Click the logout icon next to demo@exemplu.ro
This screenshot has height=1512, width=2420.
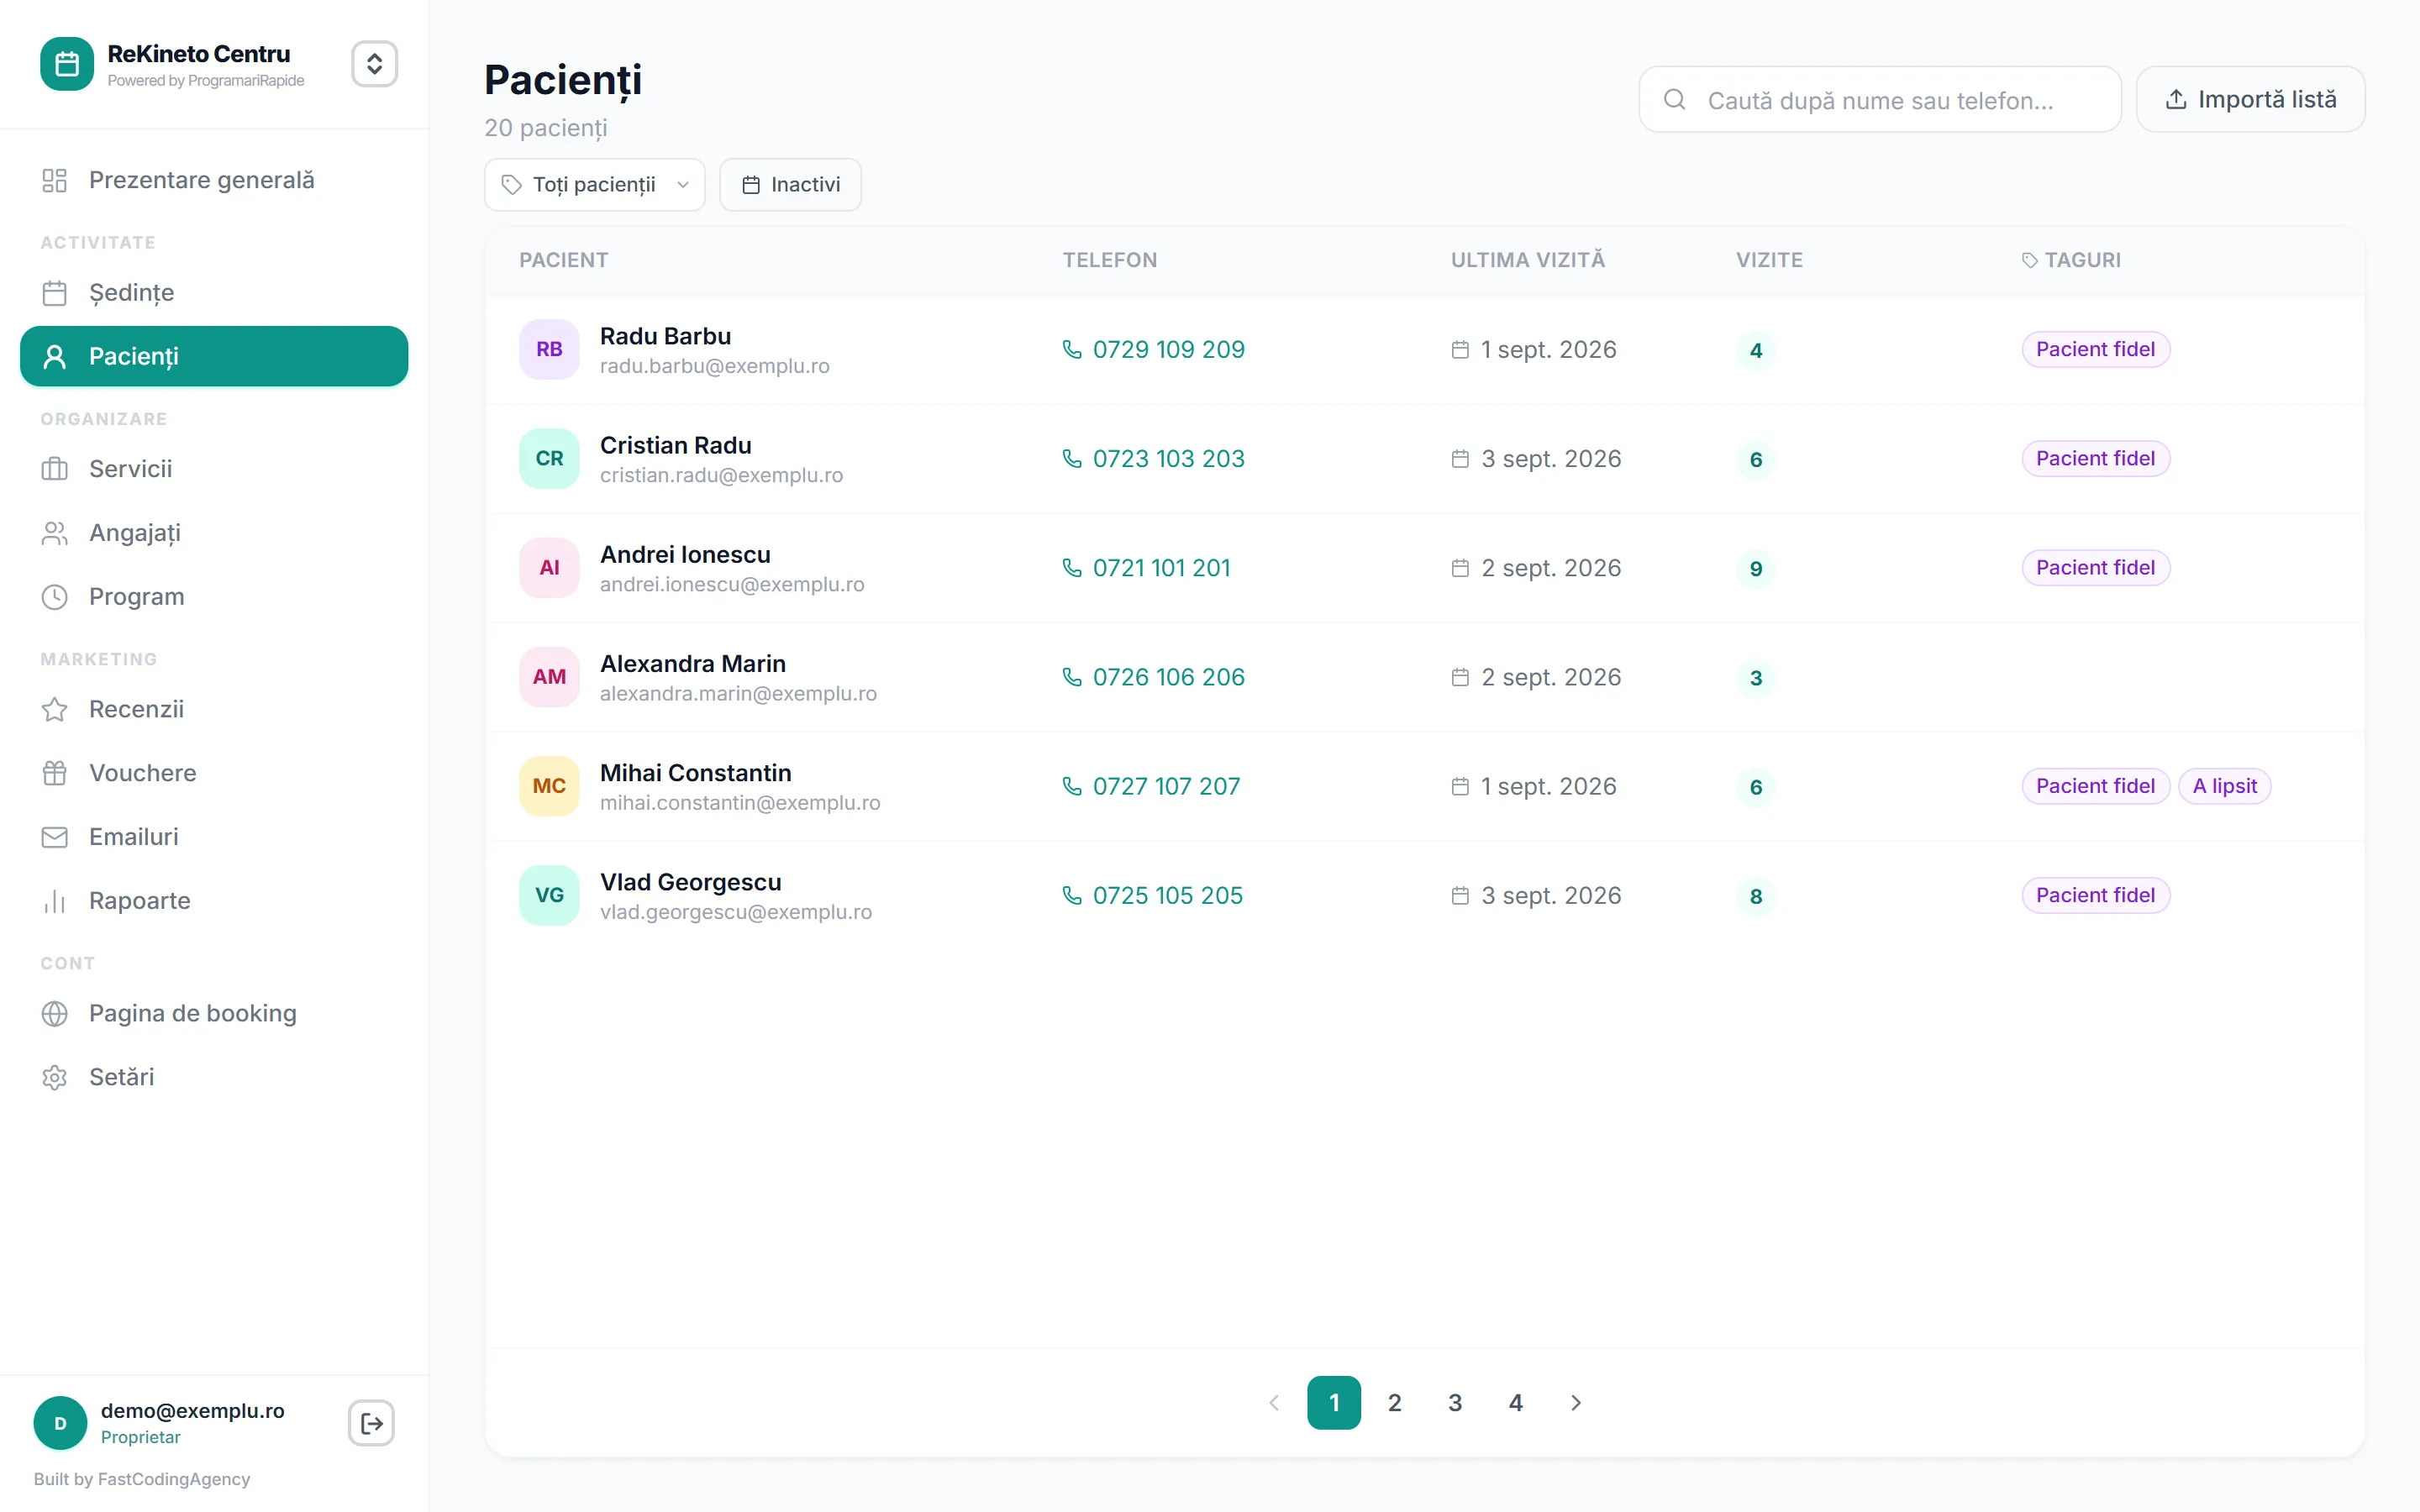click(x=371, y=1423)
